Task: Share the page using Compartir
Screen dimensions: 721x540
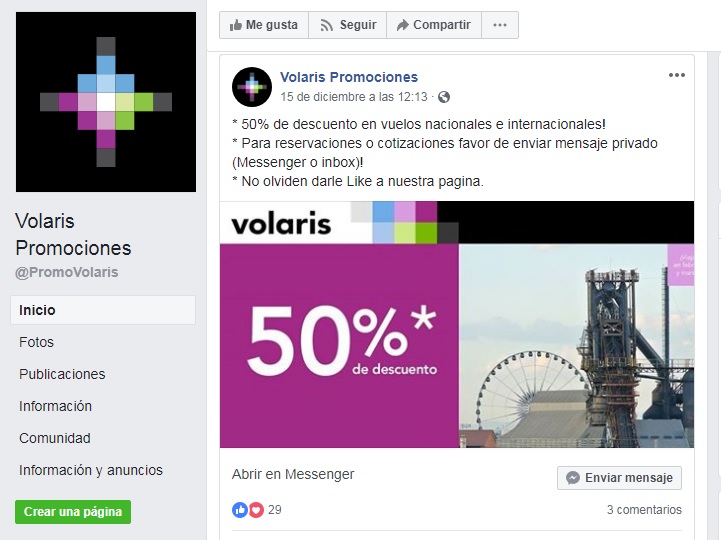Action: click(x=434, y=25)
